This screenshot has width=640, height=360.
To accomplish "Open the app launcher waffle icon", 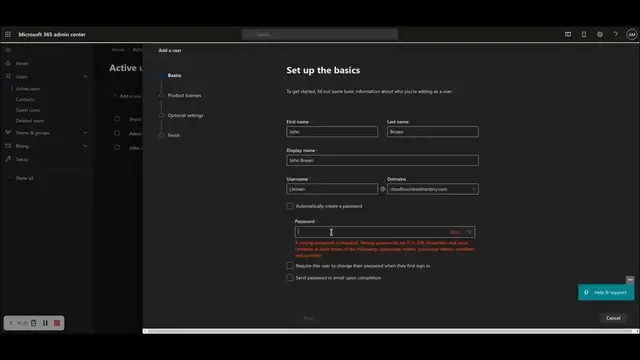I will click(8, 34).
